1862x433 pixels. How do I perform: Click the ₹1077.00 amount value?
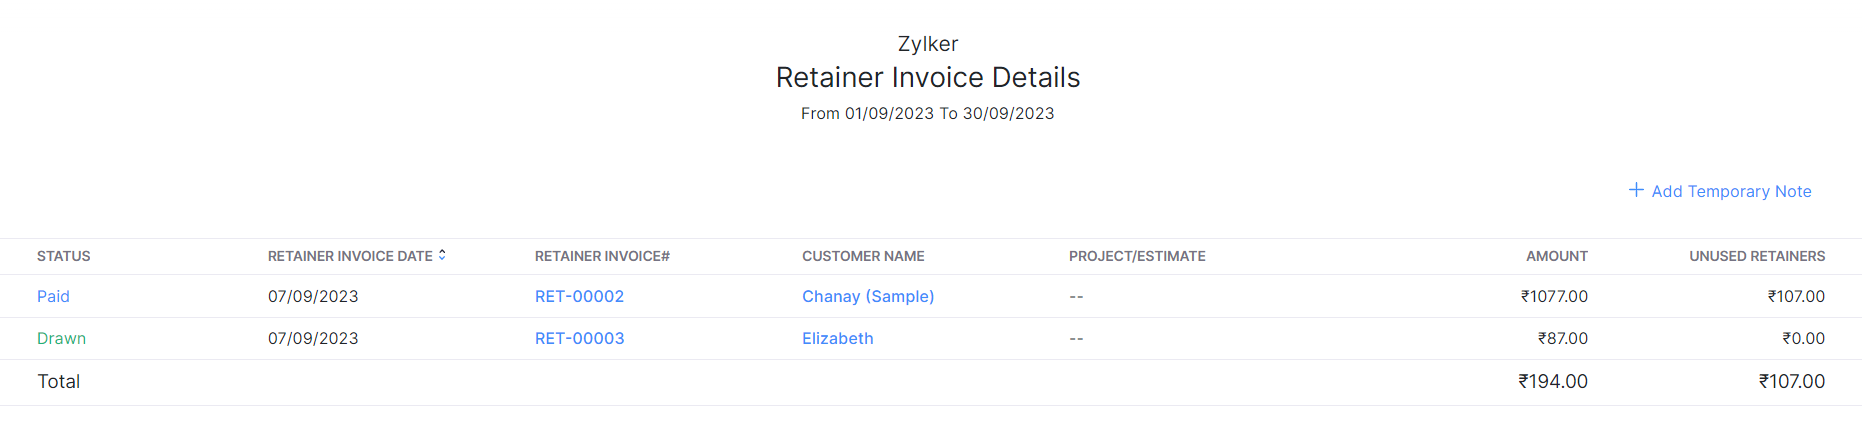coord(1554,297)
